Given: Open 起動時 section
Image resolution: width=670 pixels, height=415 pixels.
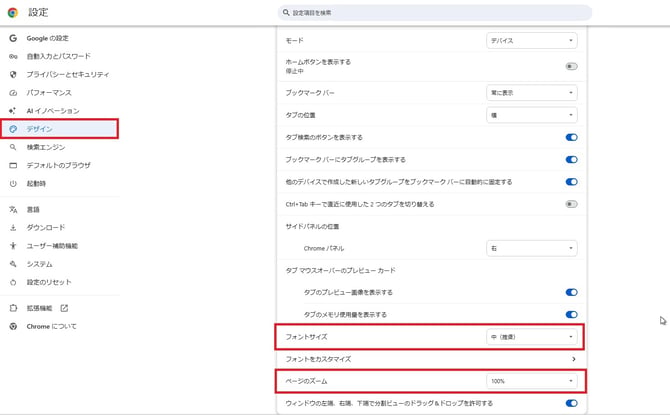Looking at the screenshot, I should point(36,183).
